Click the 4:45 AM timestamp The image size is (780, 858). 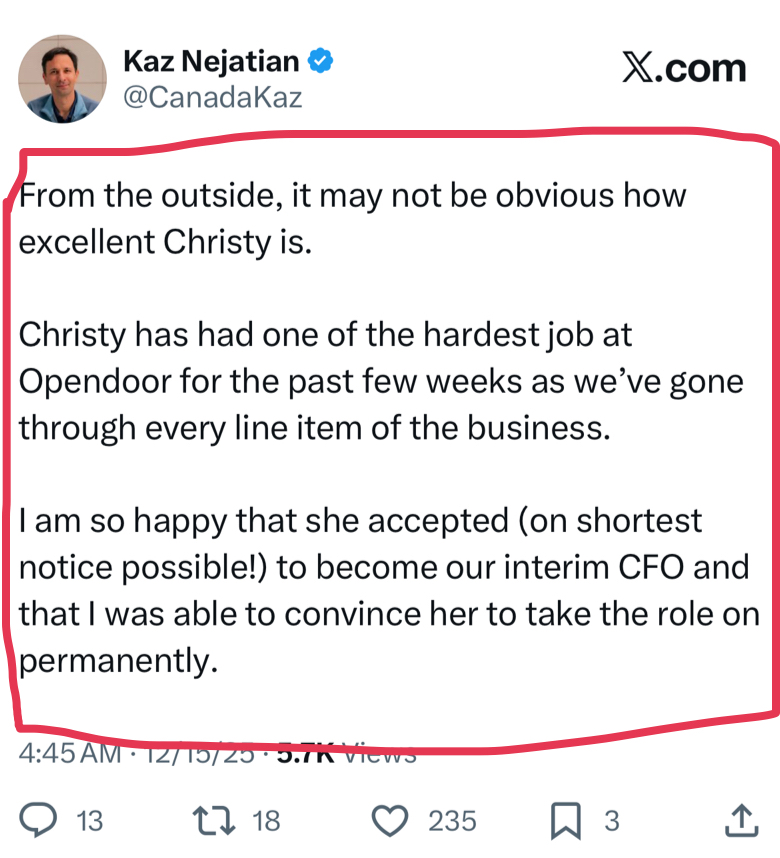pos(70,753)
